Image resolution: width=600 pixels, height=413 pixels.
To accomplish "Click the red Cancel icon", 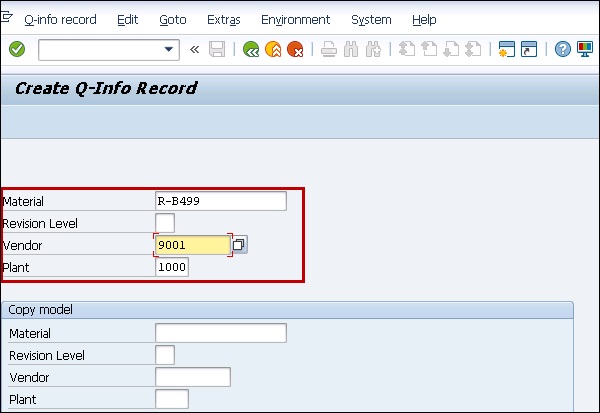I will point(294,49).
